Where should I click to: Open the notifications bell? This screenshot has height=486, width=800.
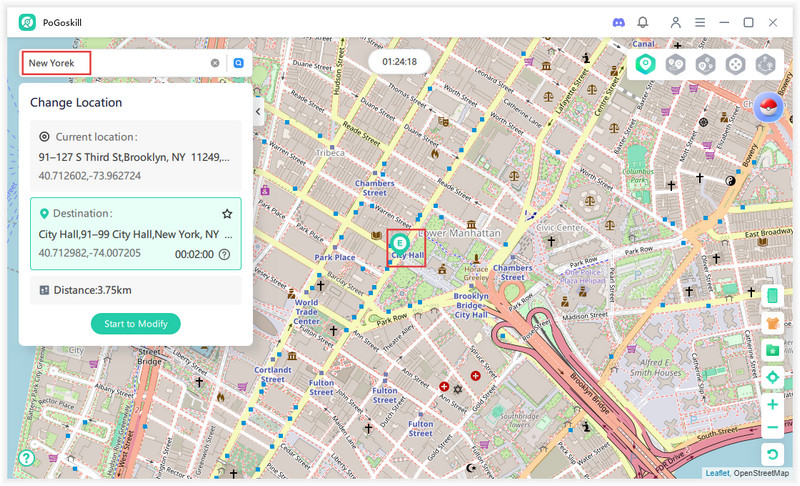[643, 22]
